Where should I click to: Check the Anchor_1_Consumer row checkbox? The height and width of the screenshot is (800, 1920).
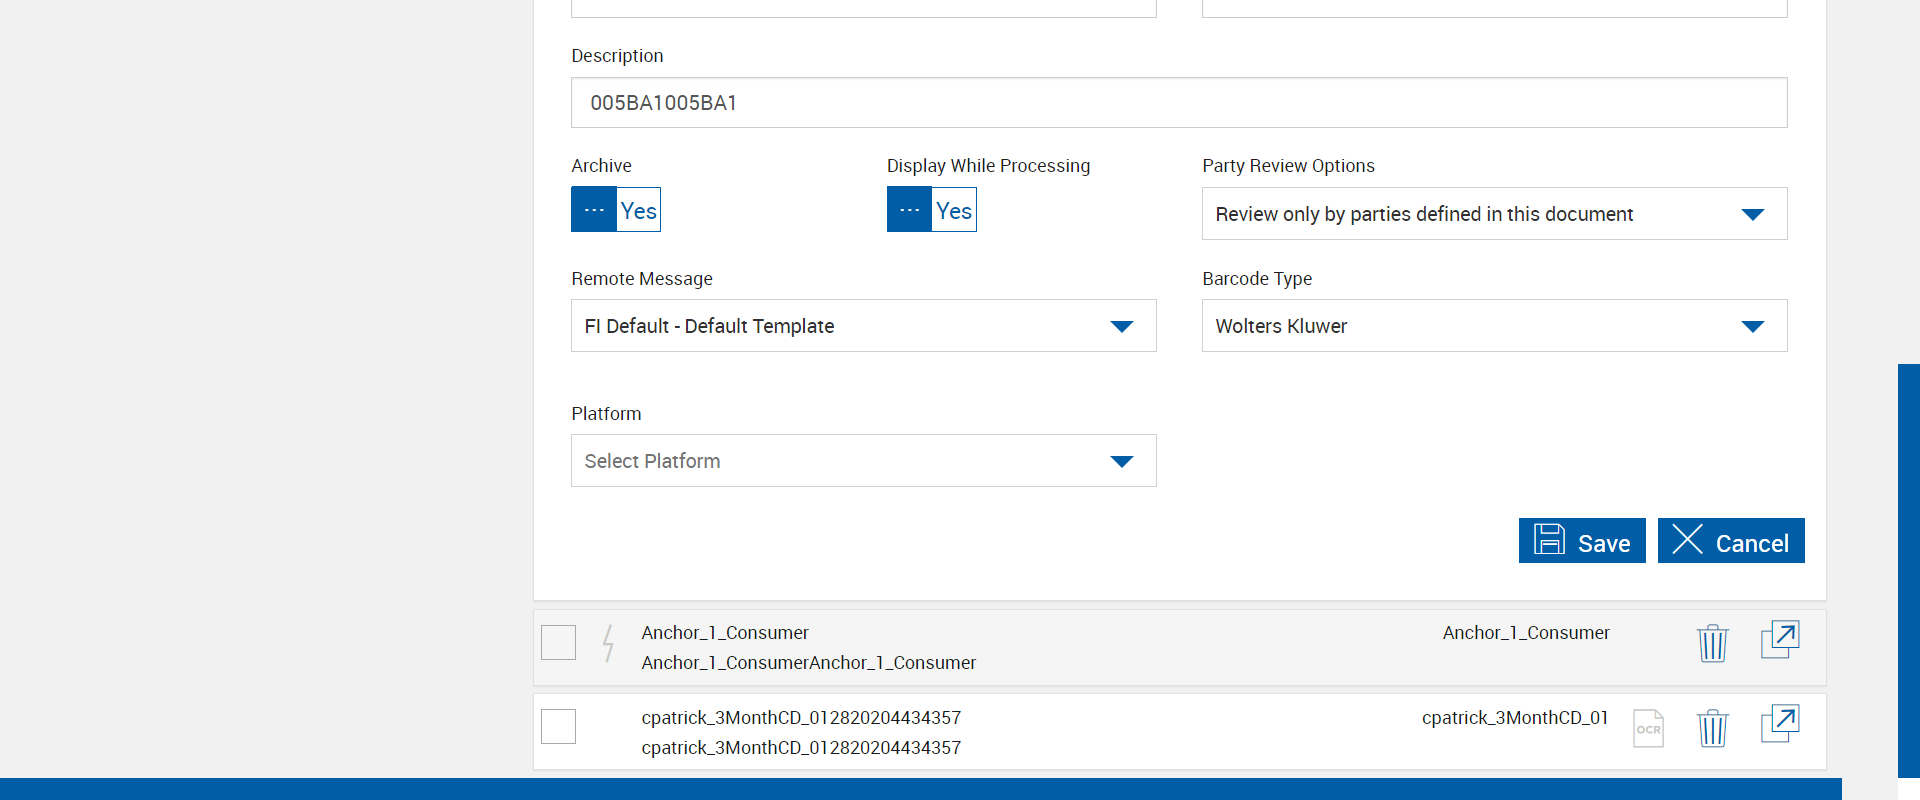tap(558, 642)
